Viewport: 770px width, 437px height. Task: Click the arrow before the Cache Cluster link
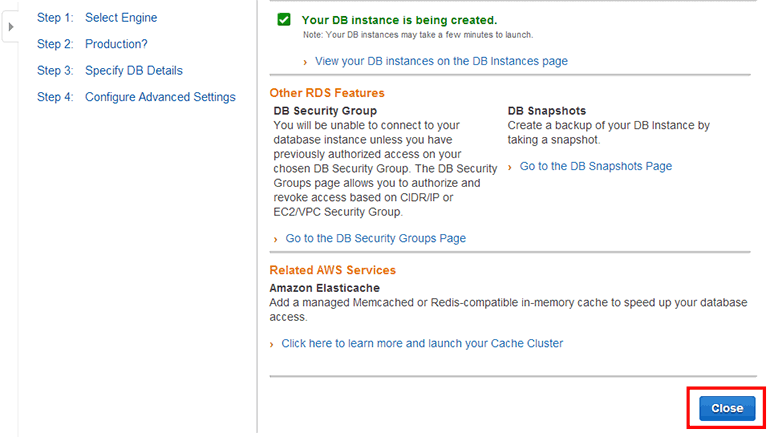(273, 344)
